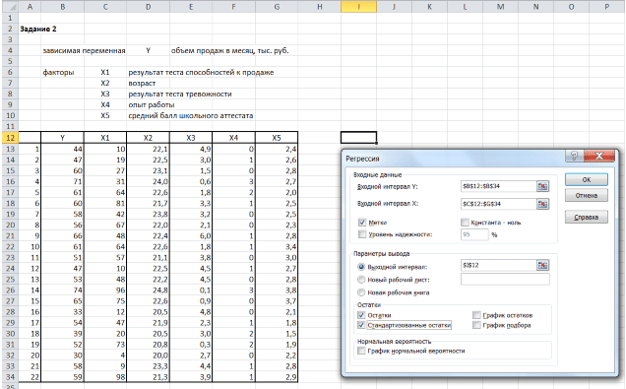
Task: Enable График нормальной вероятности checkbox
Action: click(x=361, y=351)
